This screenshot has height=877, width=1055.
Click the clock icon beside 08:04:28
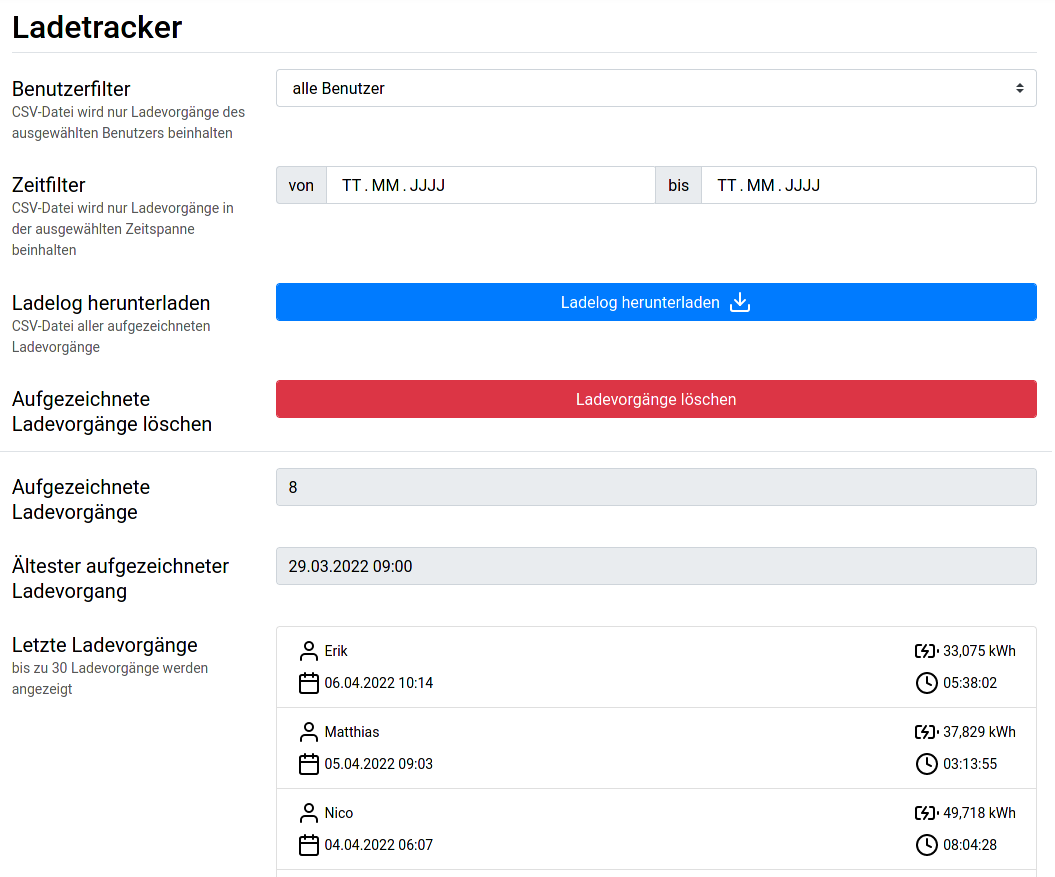tap(926, 845)
